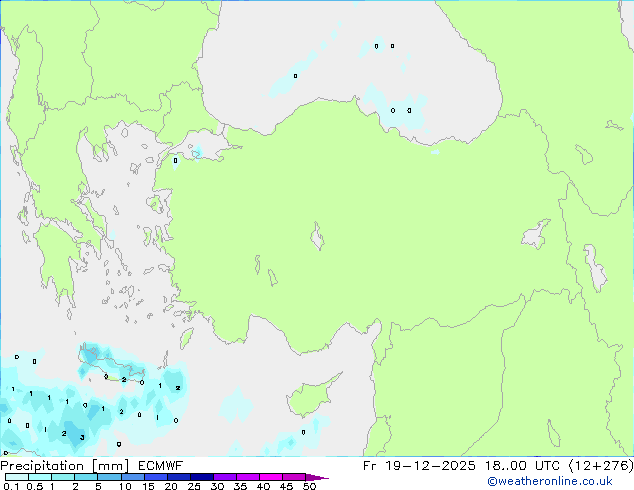Click the (12+276) forecast offset text
This screenshot has width=634, height=490.
(601, 466)
